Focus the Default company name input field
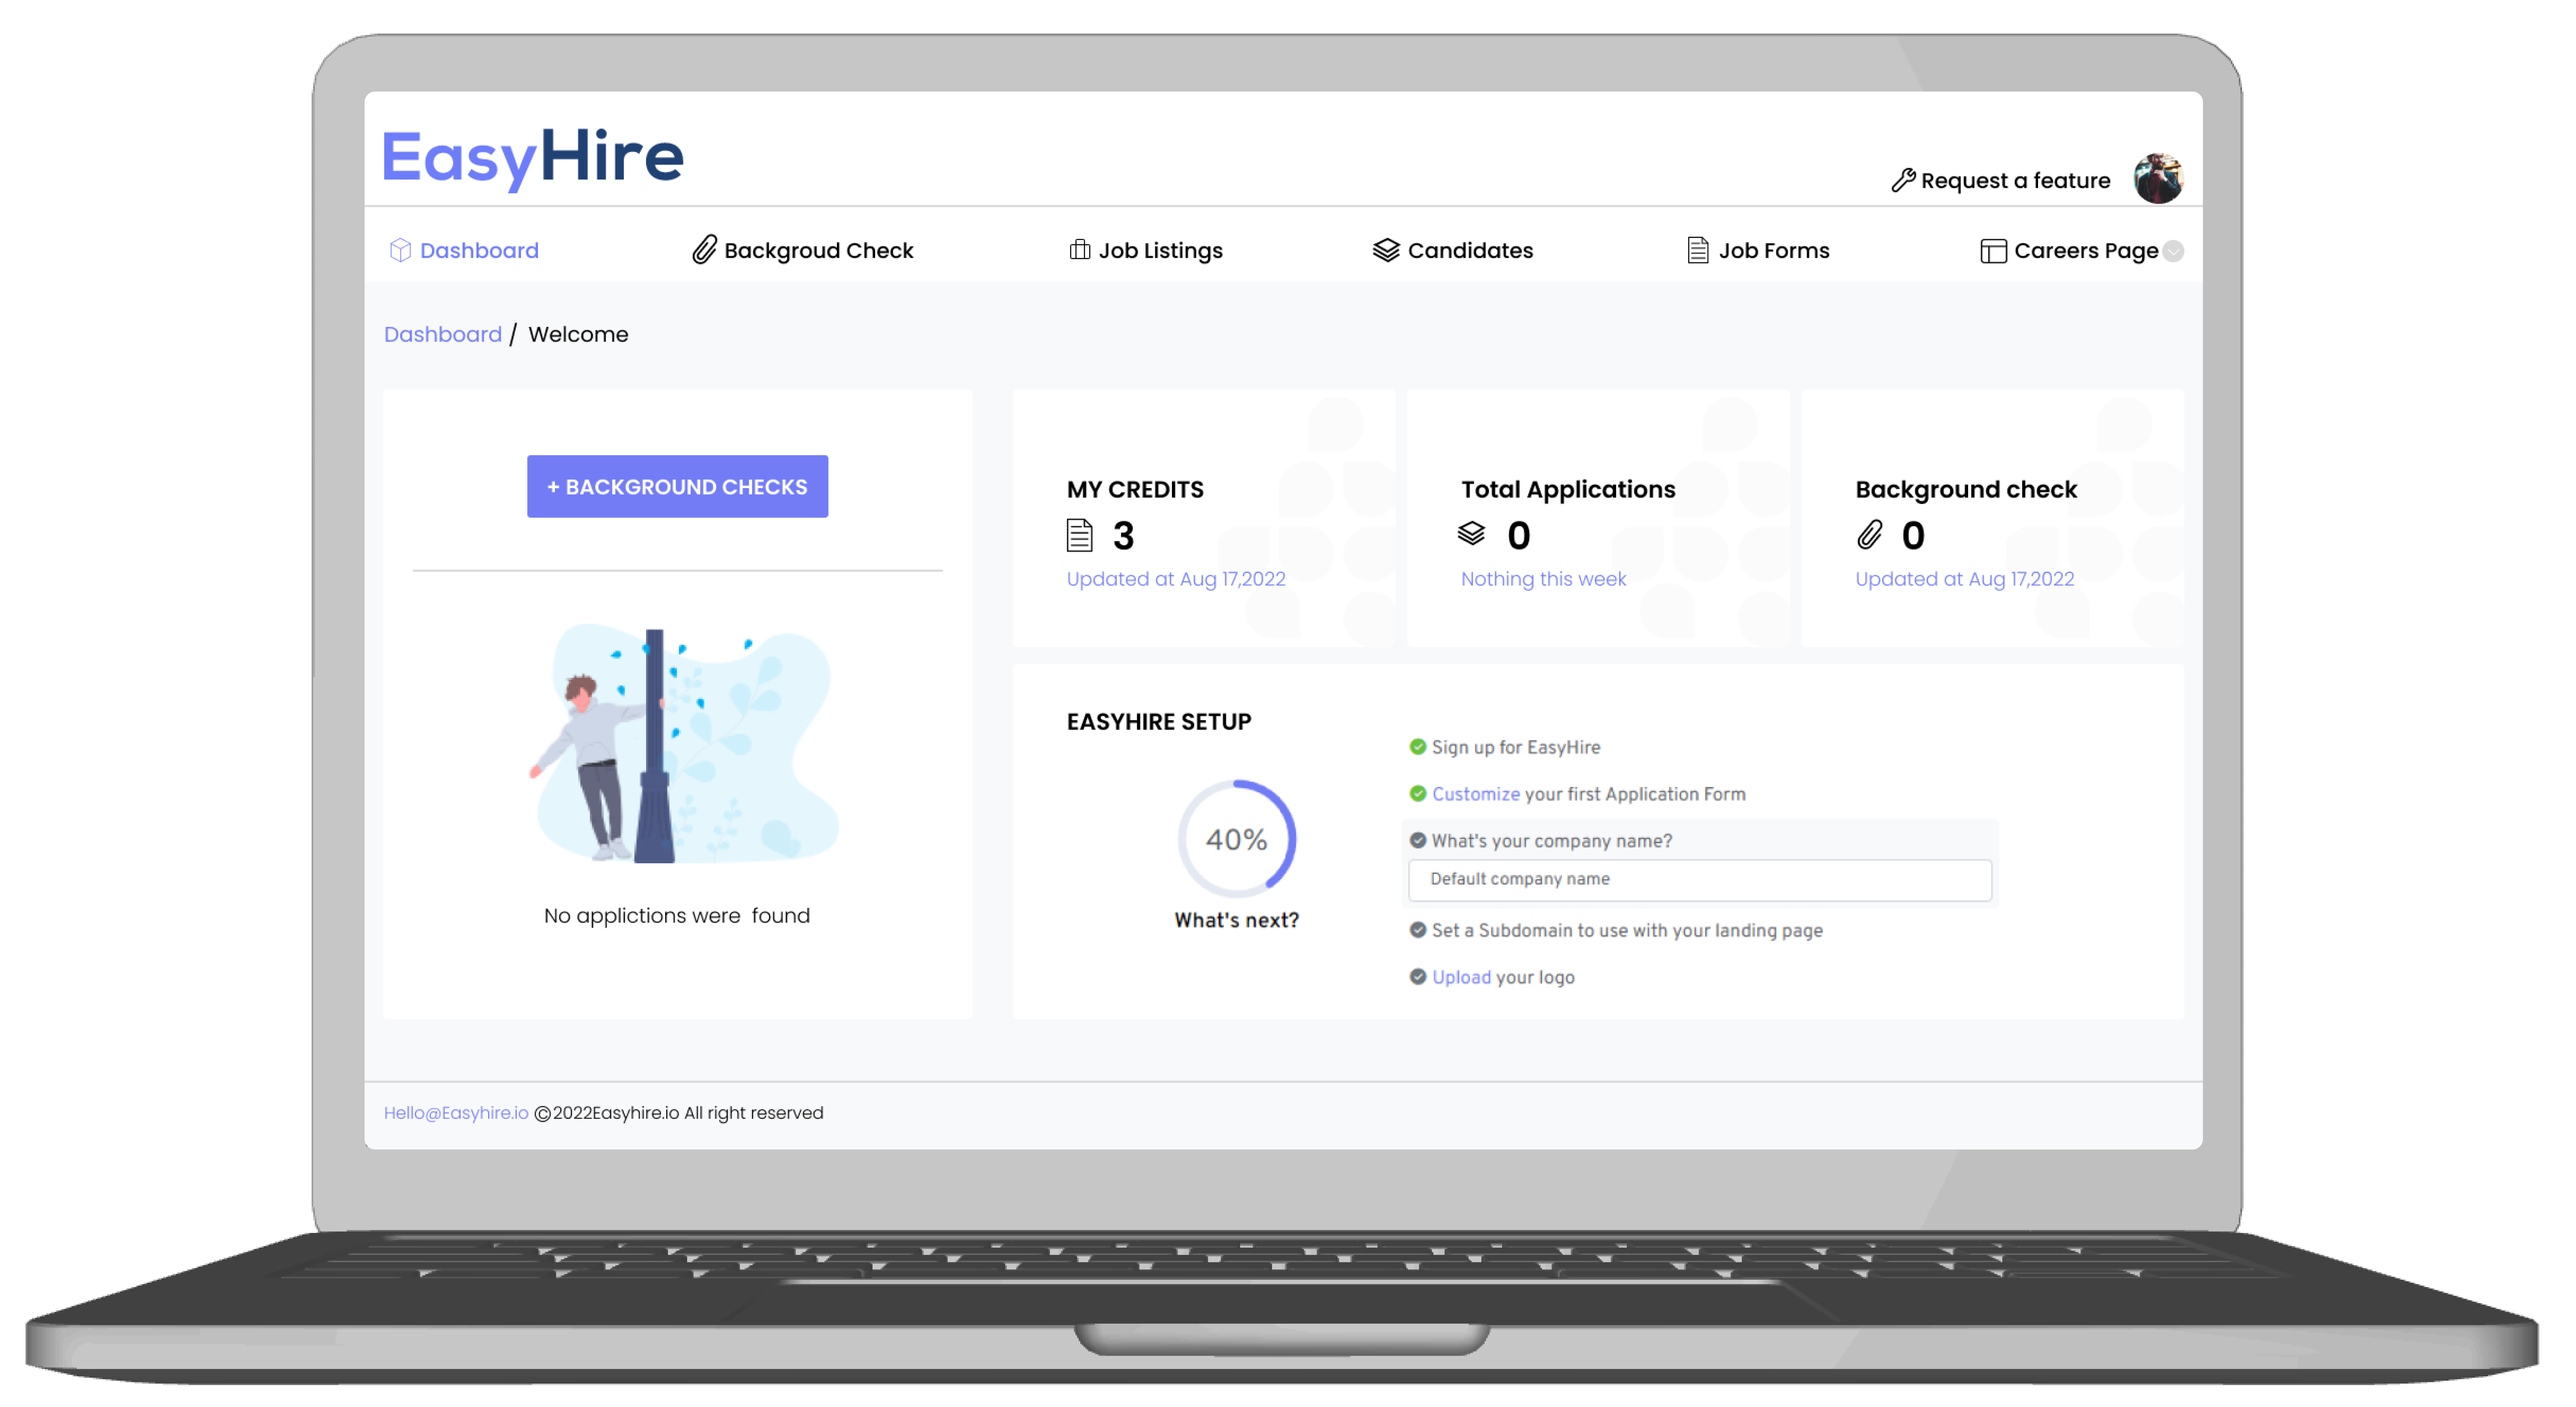The width and height of the screenshot is (2576, 1407). 1699,879
